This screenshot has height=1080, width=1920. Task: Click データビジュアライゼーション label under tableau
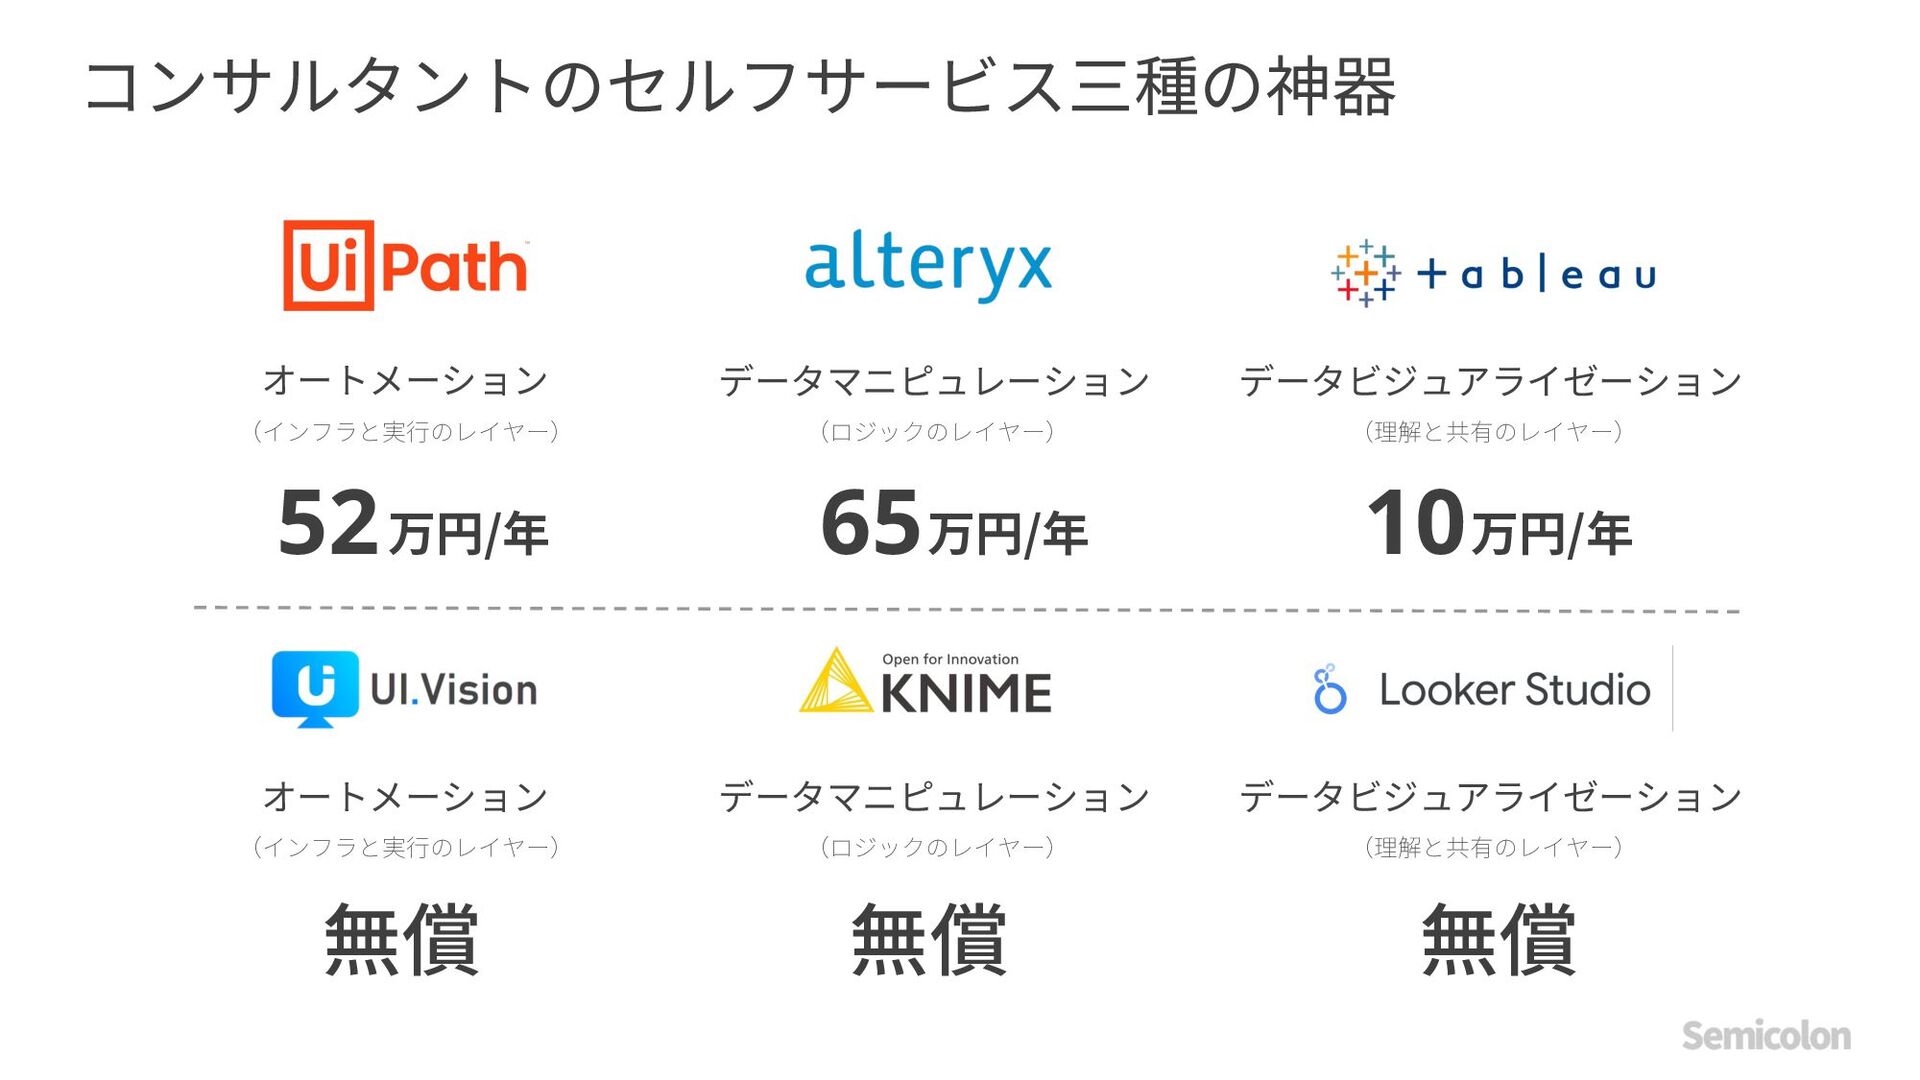1490,381
